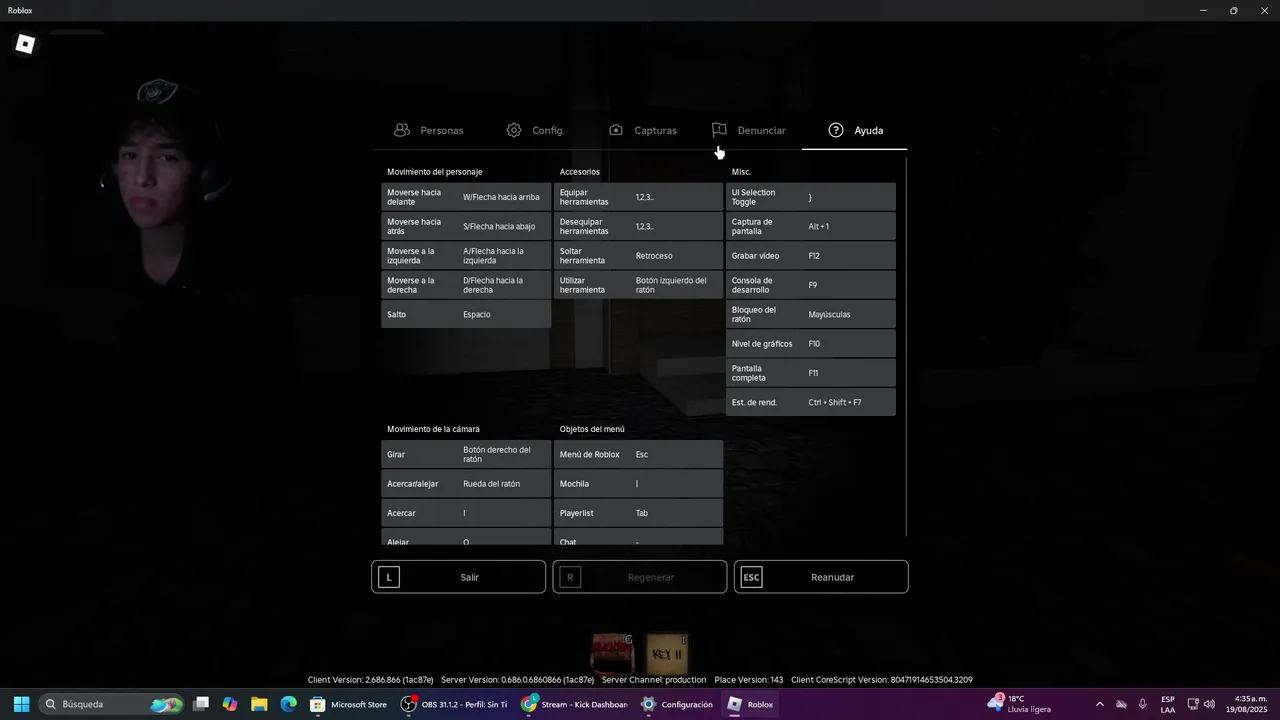Image resolution: width=1280 pixels, height=720 pixels.
Task: Switch to the Personas tab
Action: click(428, 130)
